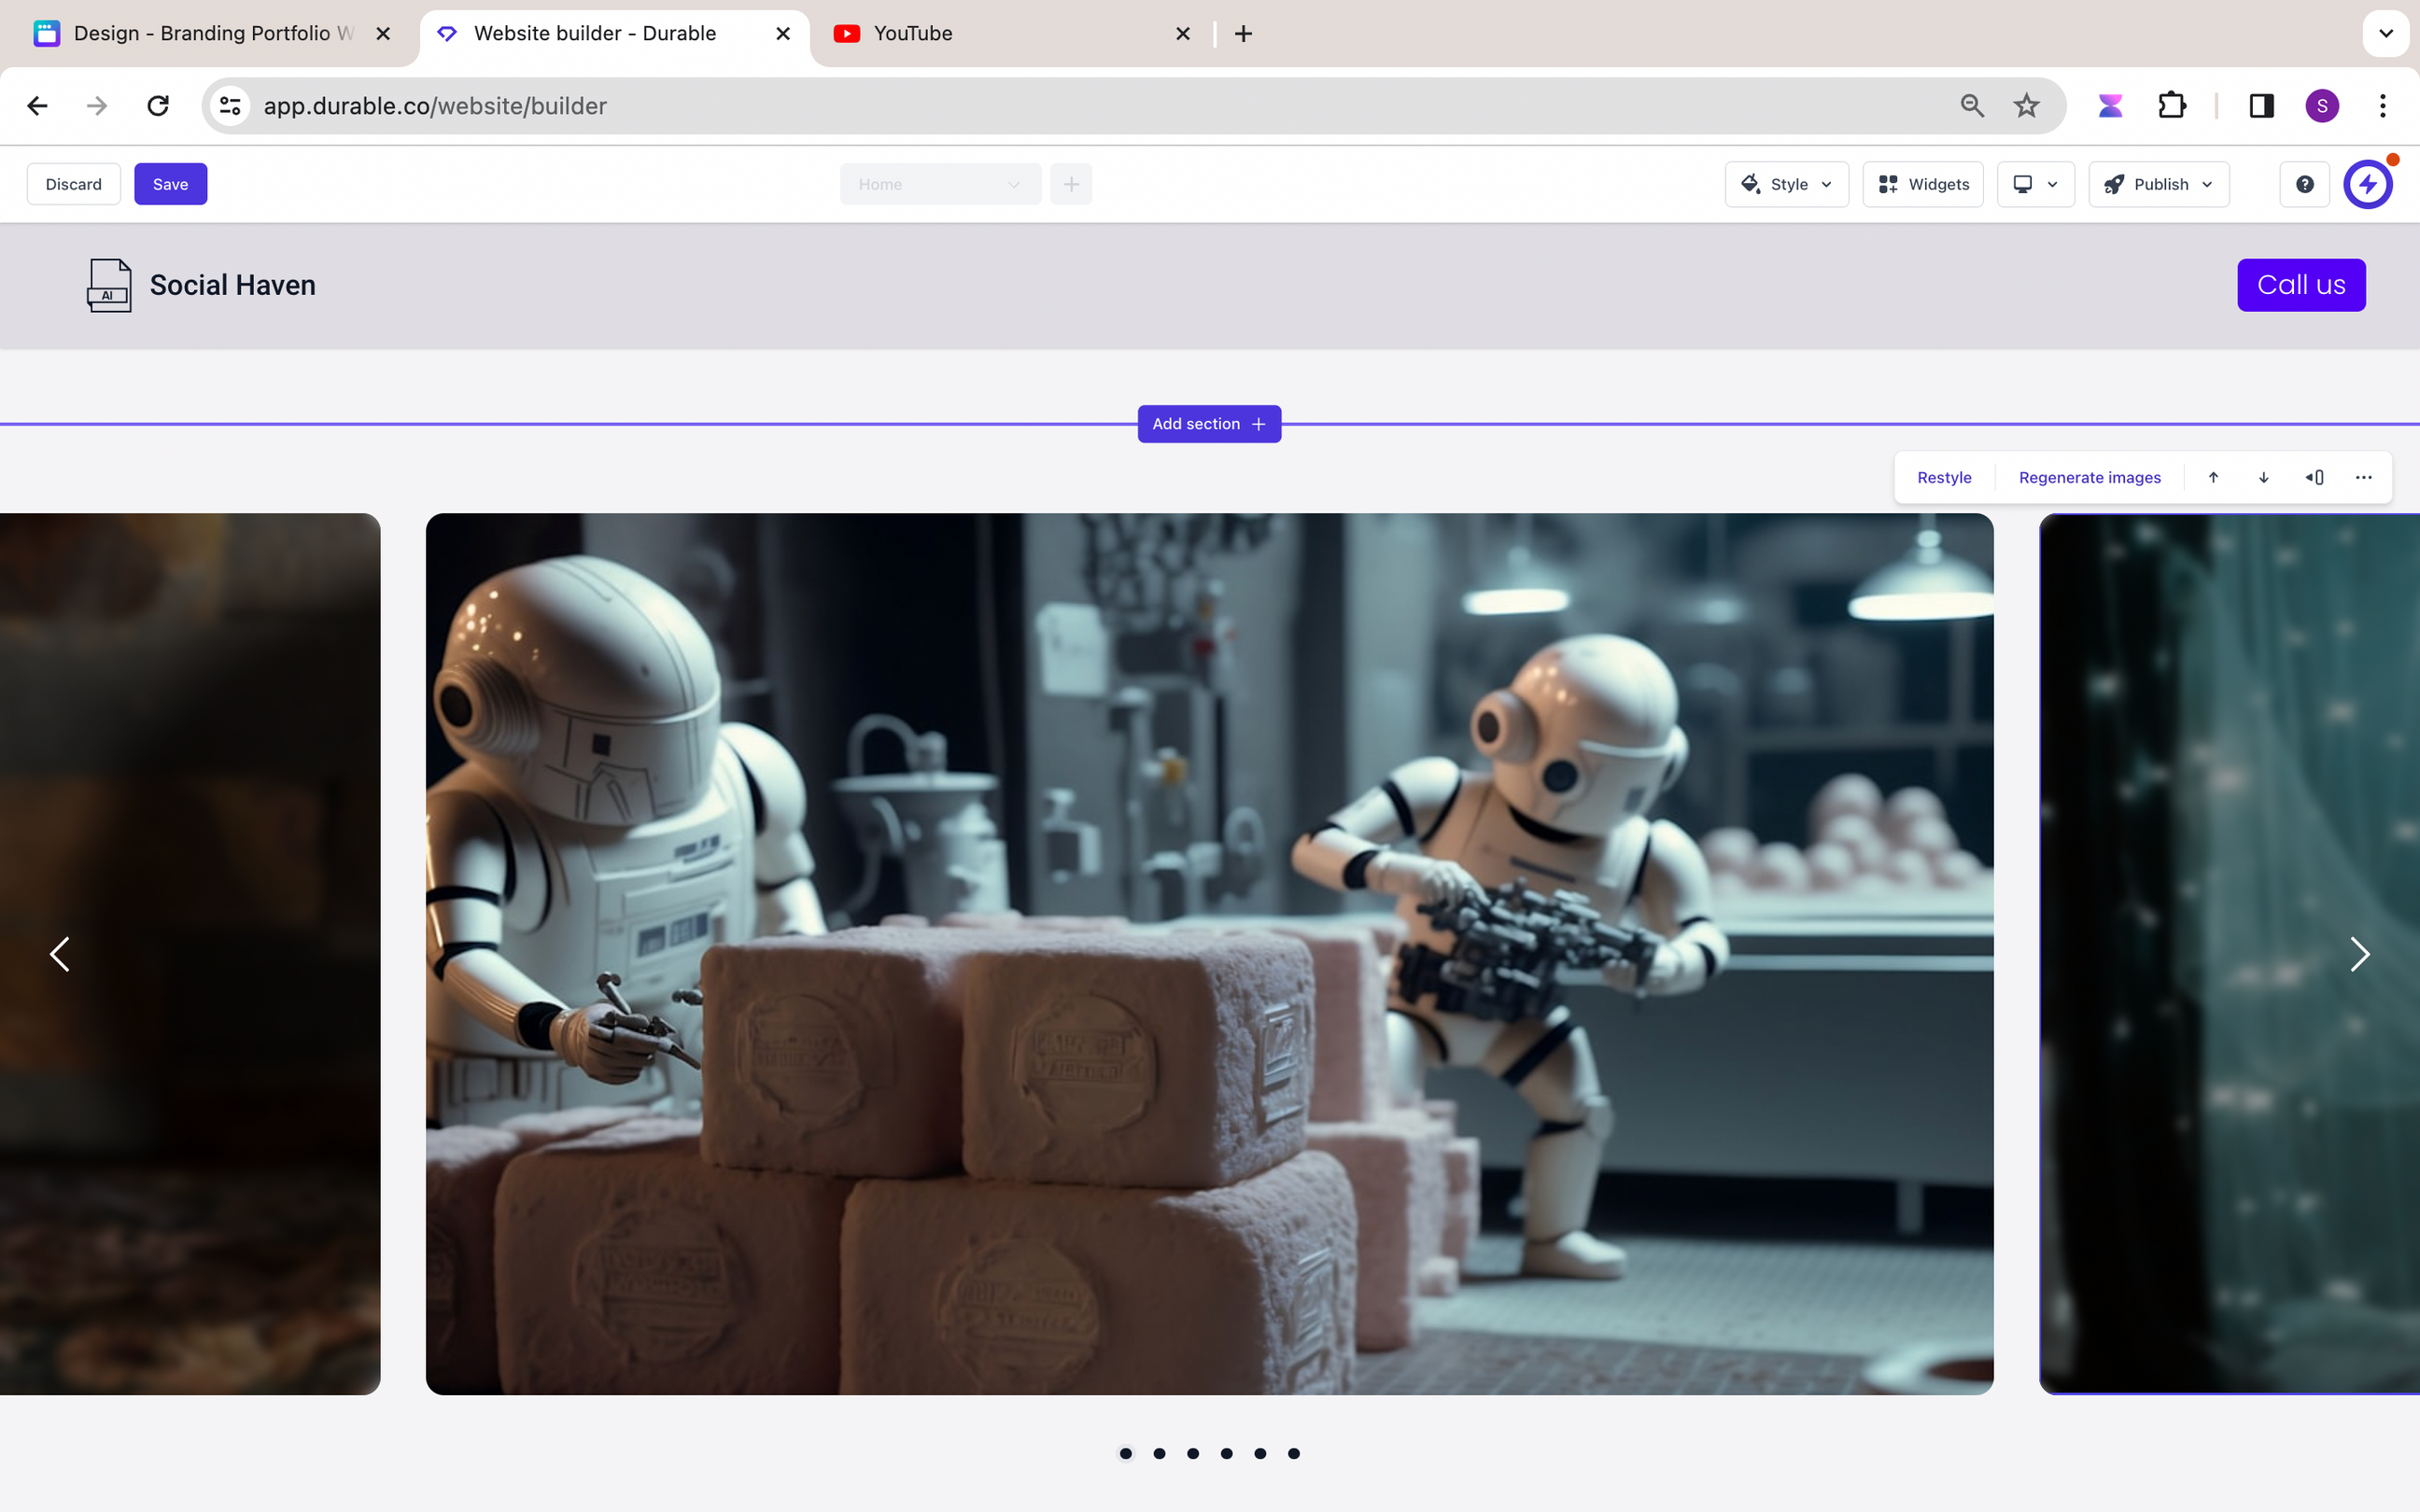This screenshot has height=1512, width=2420.
Task: Click the Call us button
Action: pos(2301,285)
